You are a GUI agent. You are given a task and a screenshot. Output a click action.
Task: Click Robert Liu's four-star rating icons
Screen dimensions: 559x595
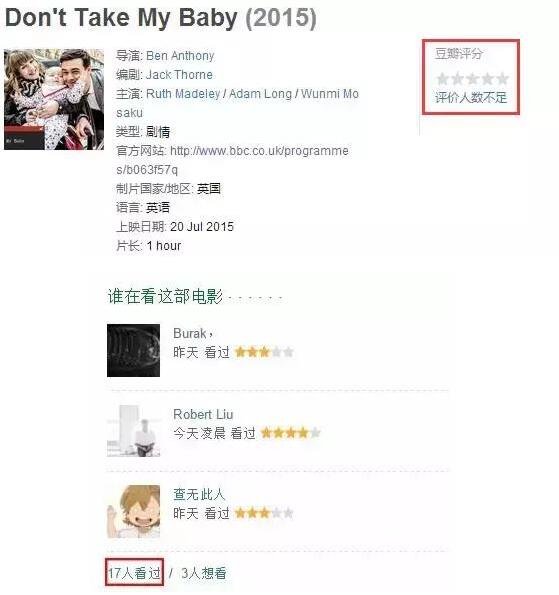click(291, 433)
